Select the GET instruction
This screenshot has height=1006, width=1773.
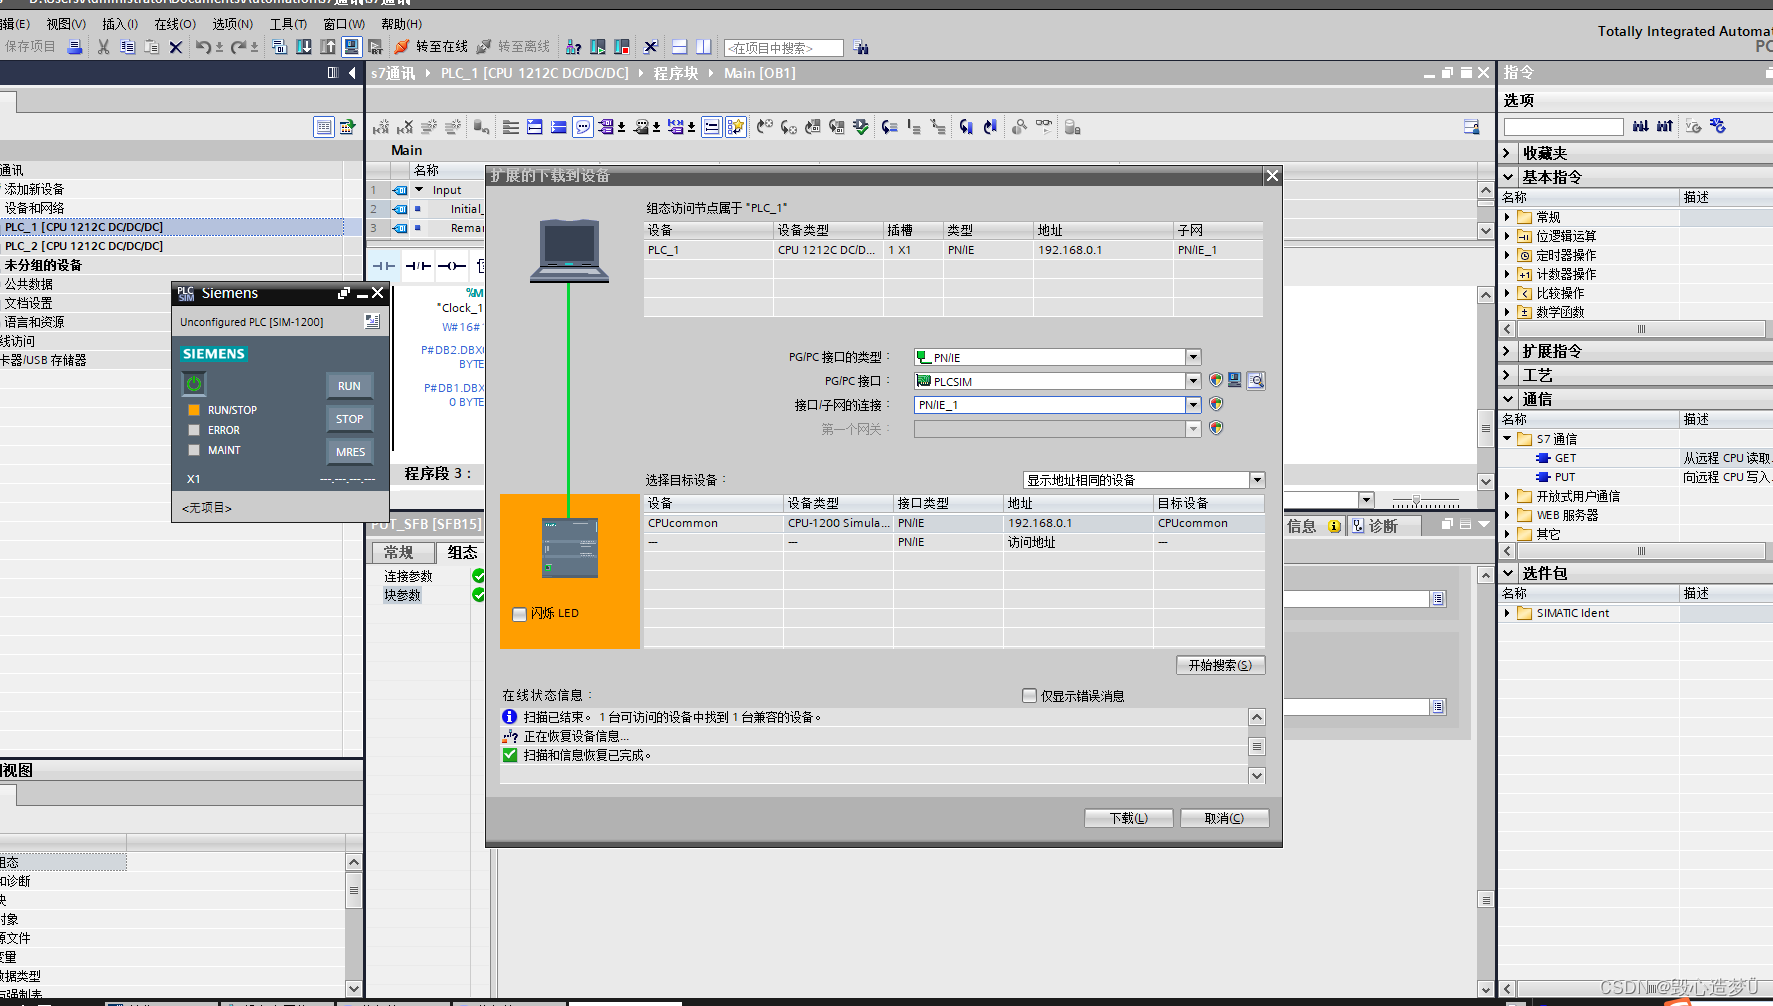pos(1565,458)
